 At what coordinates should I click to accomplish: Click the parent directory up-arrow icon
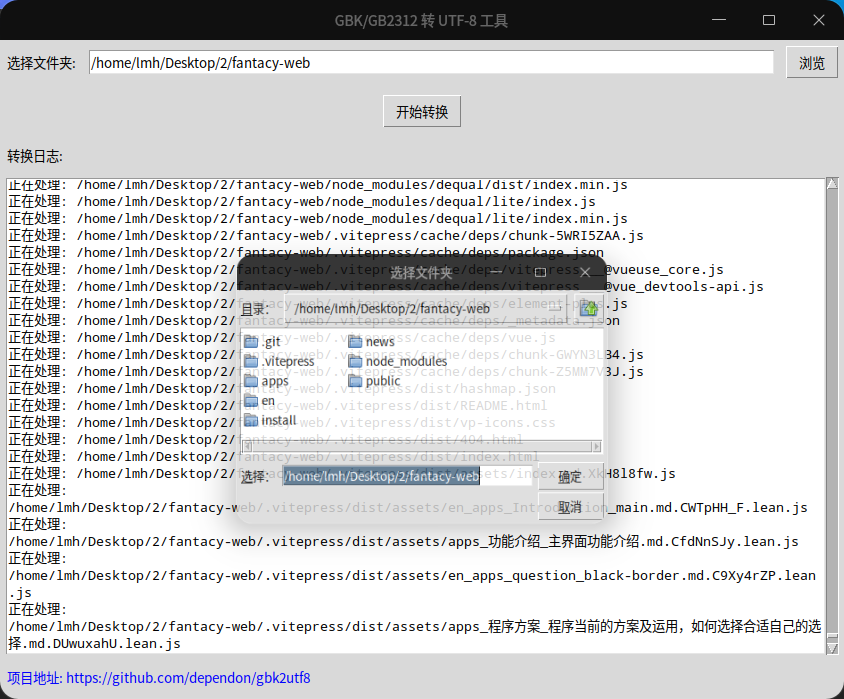point(589,309)
